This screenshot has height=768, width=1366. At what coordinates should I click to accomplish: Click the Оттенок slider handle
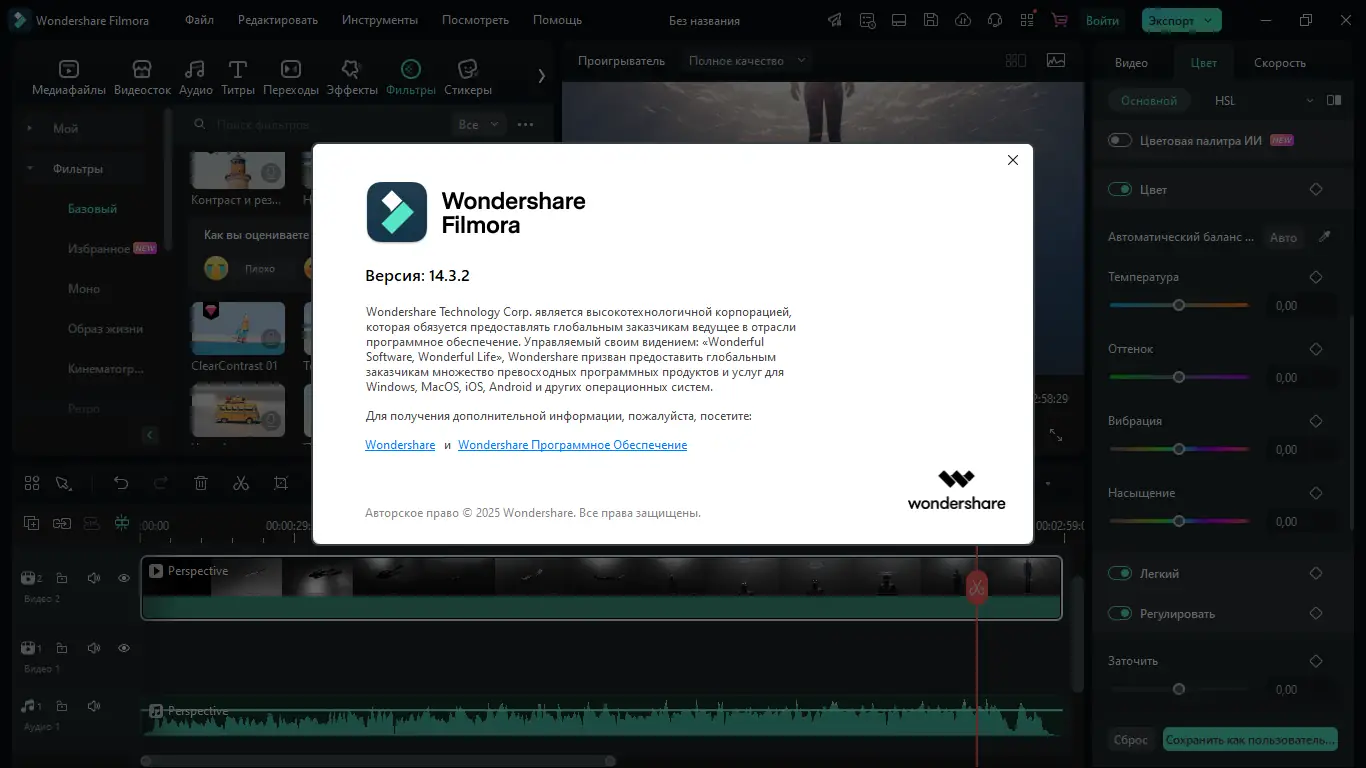pos(1179,377)
